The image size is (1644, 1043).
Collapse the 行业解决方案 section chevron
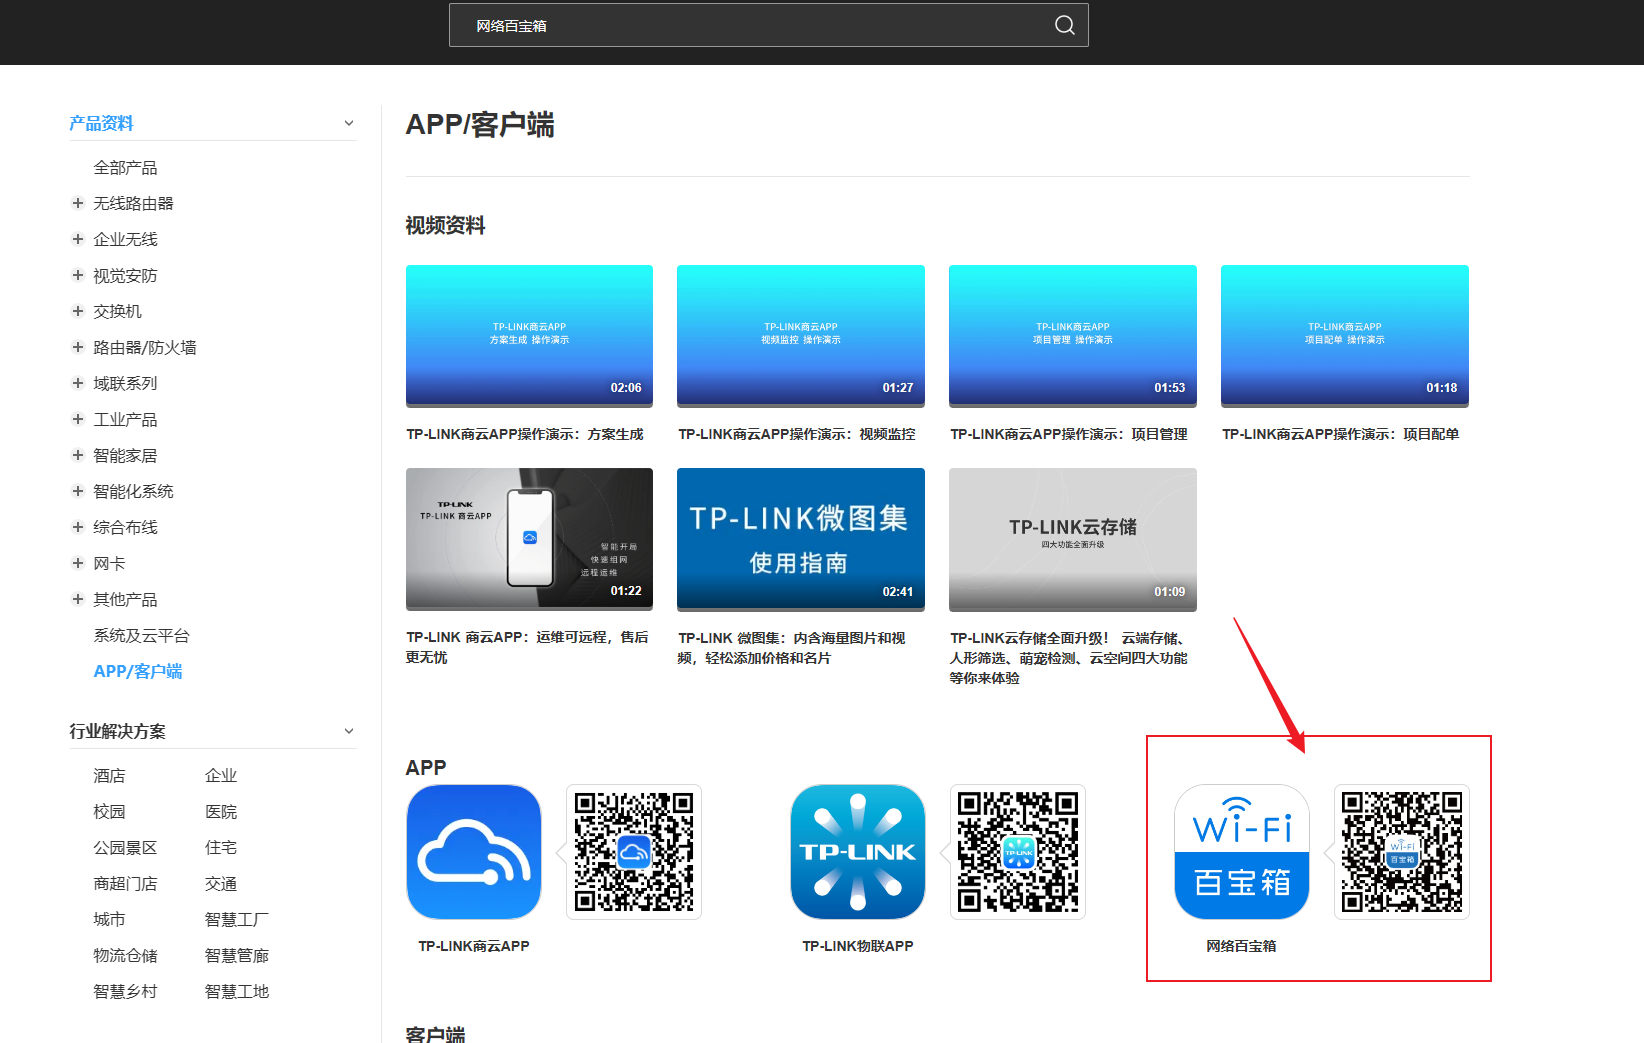click(x=349, y=731)
